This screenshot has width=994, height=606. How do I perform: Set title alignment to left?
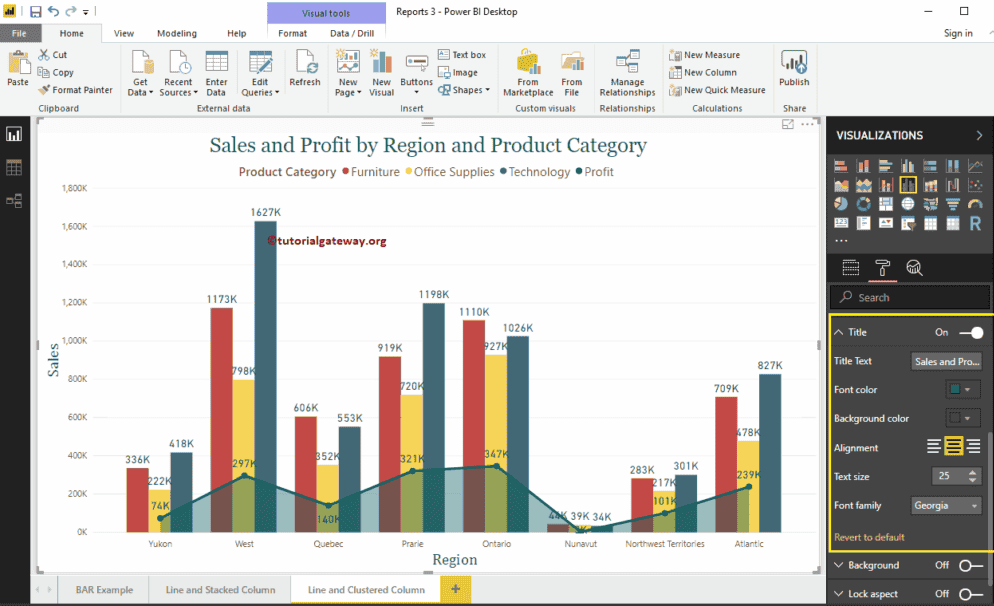(x=934, y=446)
